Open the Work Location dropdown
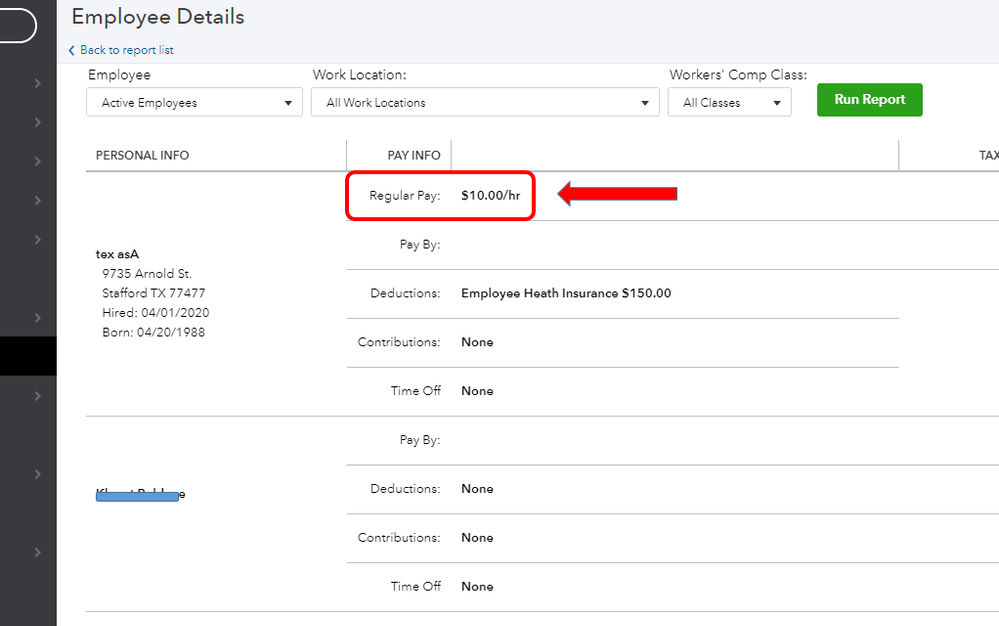 pyautogui.click(x=485, y=103)
